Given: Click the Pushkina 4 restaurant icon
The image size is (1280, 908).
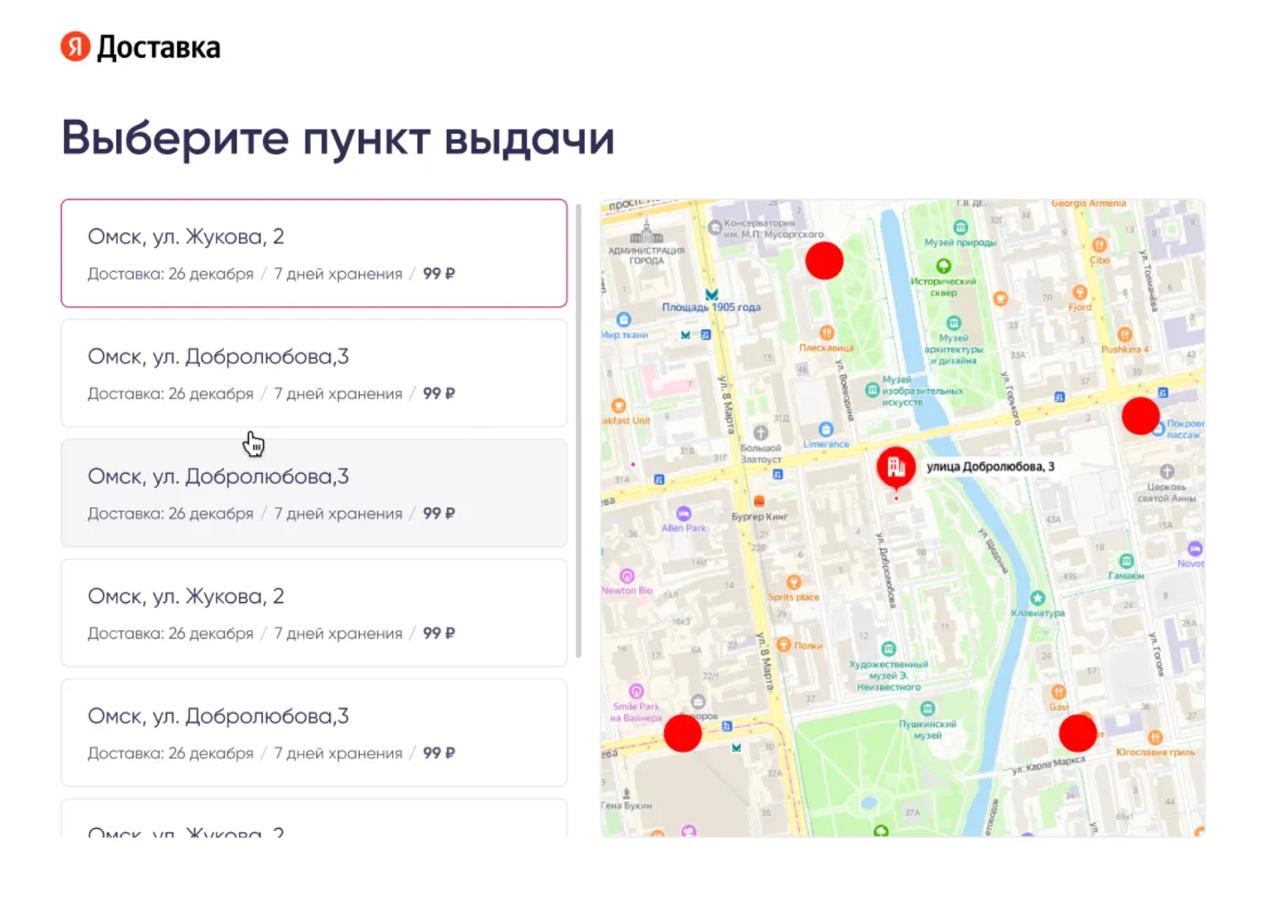Looking at the screenshot, I should click(1125, 335).
